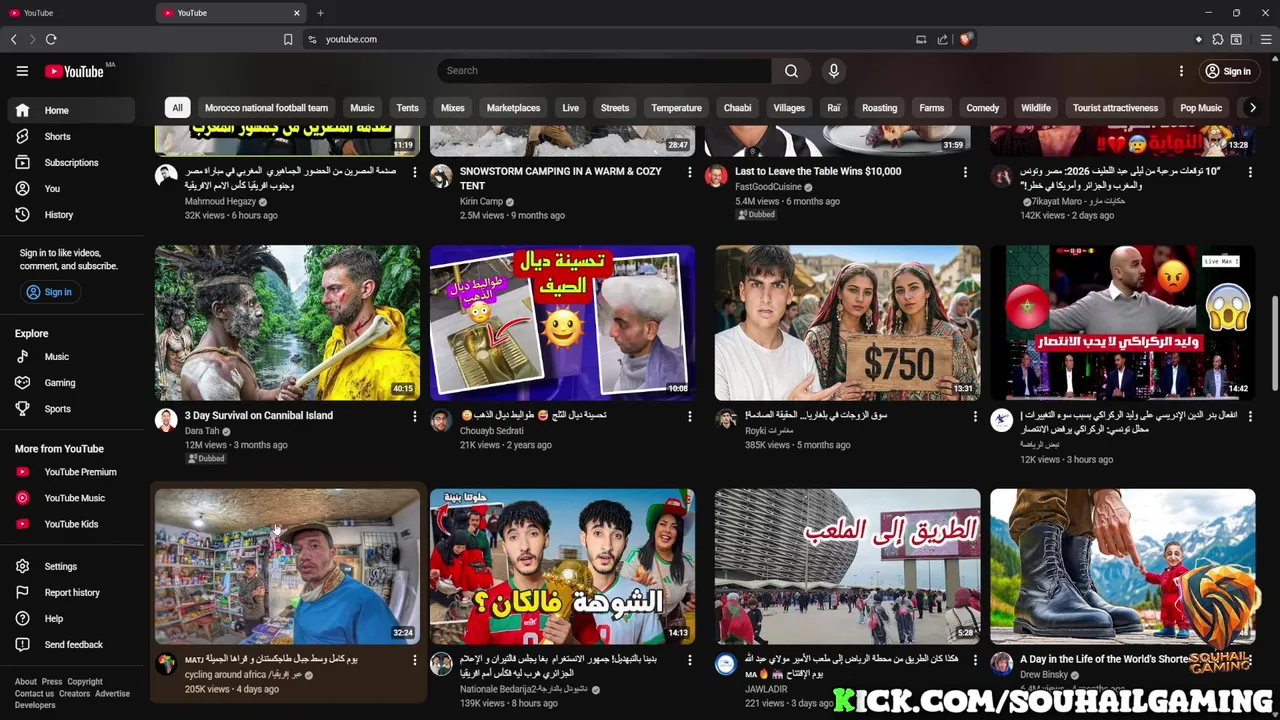1280x720 pixels.
Task: Open the new tab plus button
Action: click(x=320, y=13)
